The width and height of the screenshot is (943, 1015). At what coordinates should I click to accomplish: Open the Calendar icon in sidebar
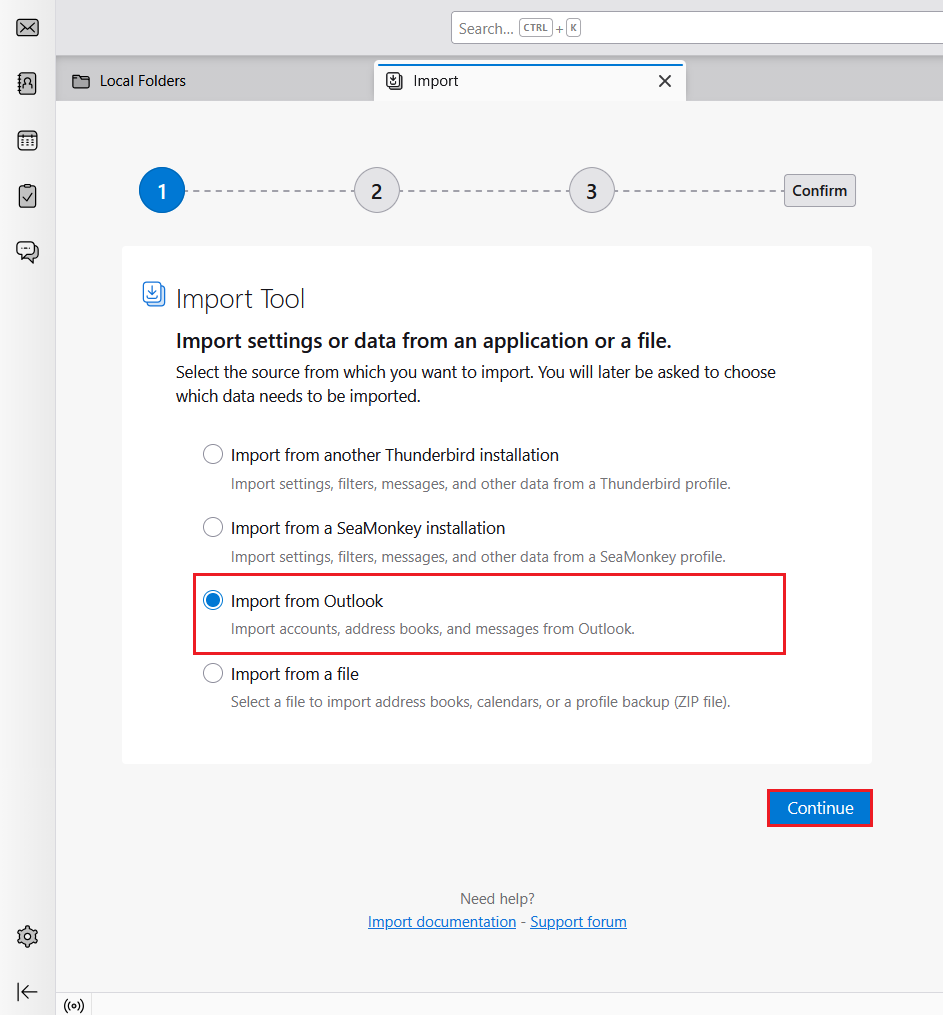27,140
